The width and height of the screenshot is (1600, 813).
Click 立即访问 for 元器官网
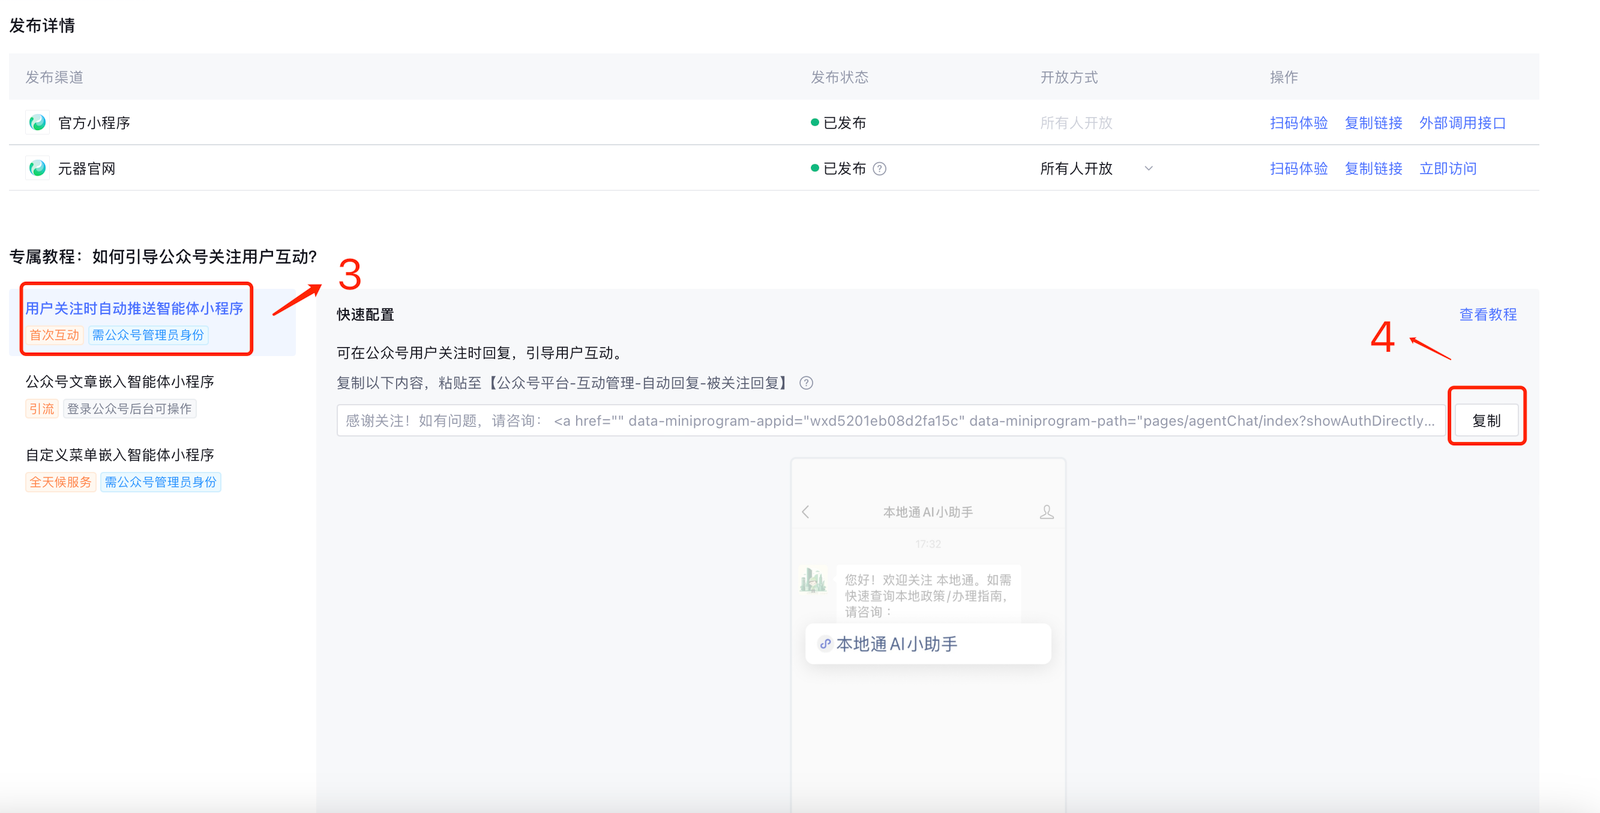tap(1447, 169)
